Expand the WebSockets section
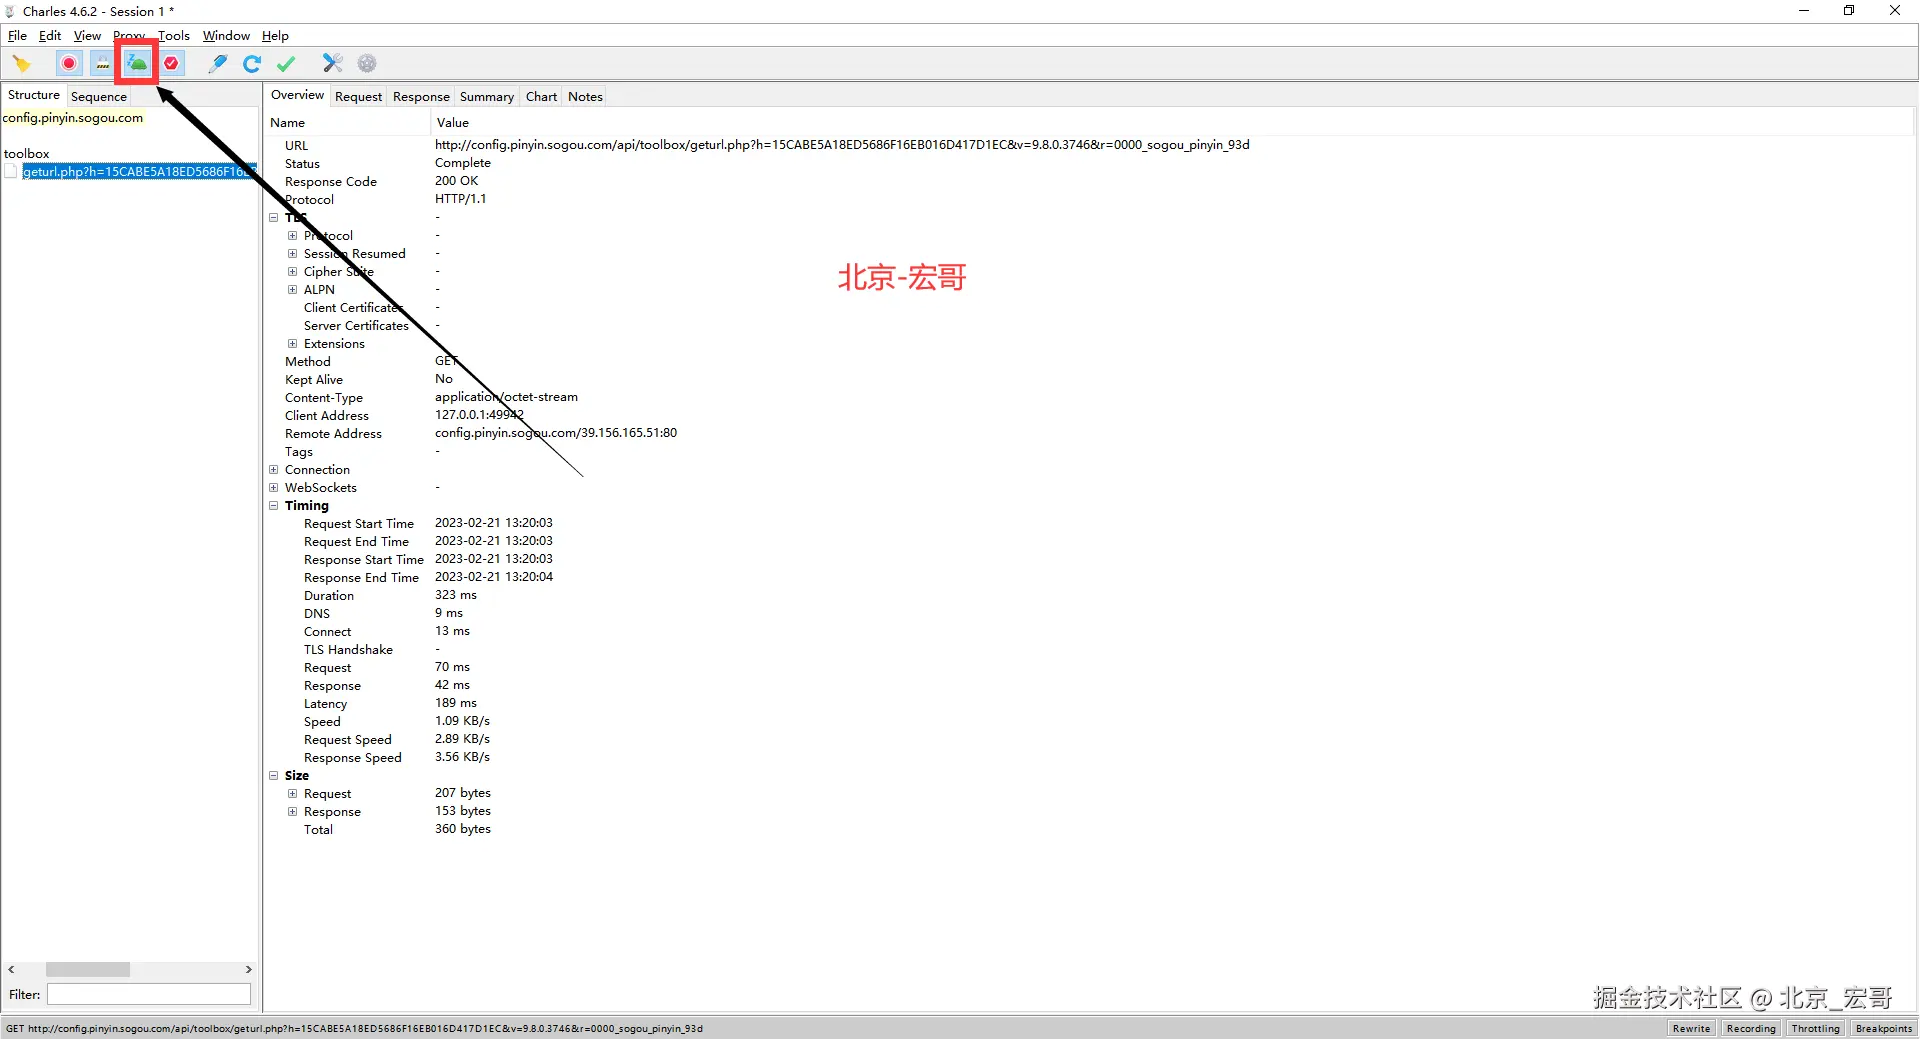1920x1039 pixels. (273, 488)
